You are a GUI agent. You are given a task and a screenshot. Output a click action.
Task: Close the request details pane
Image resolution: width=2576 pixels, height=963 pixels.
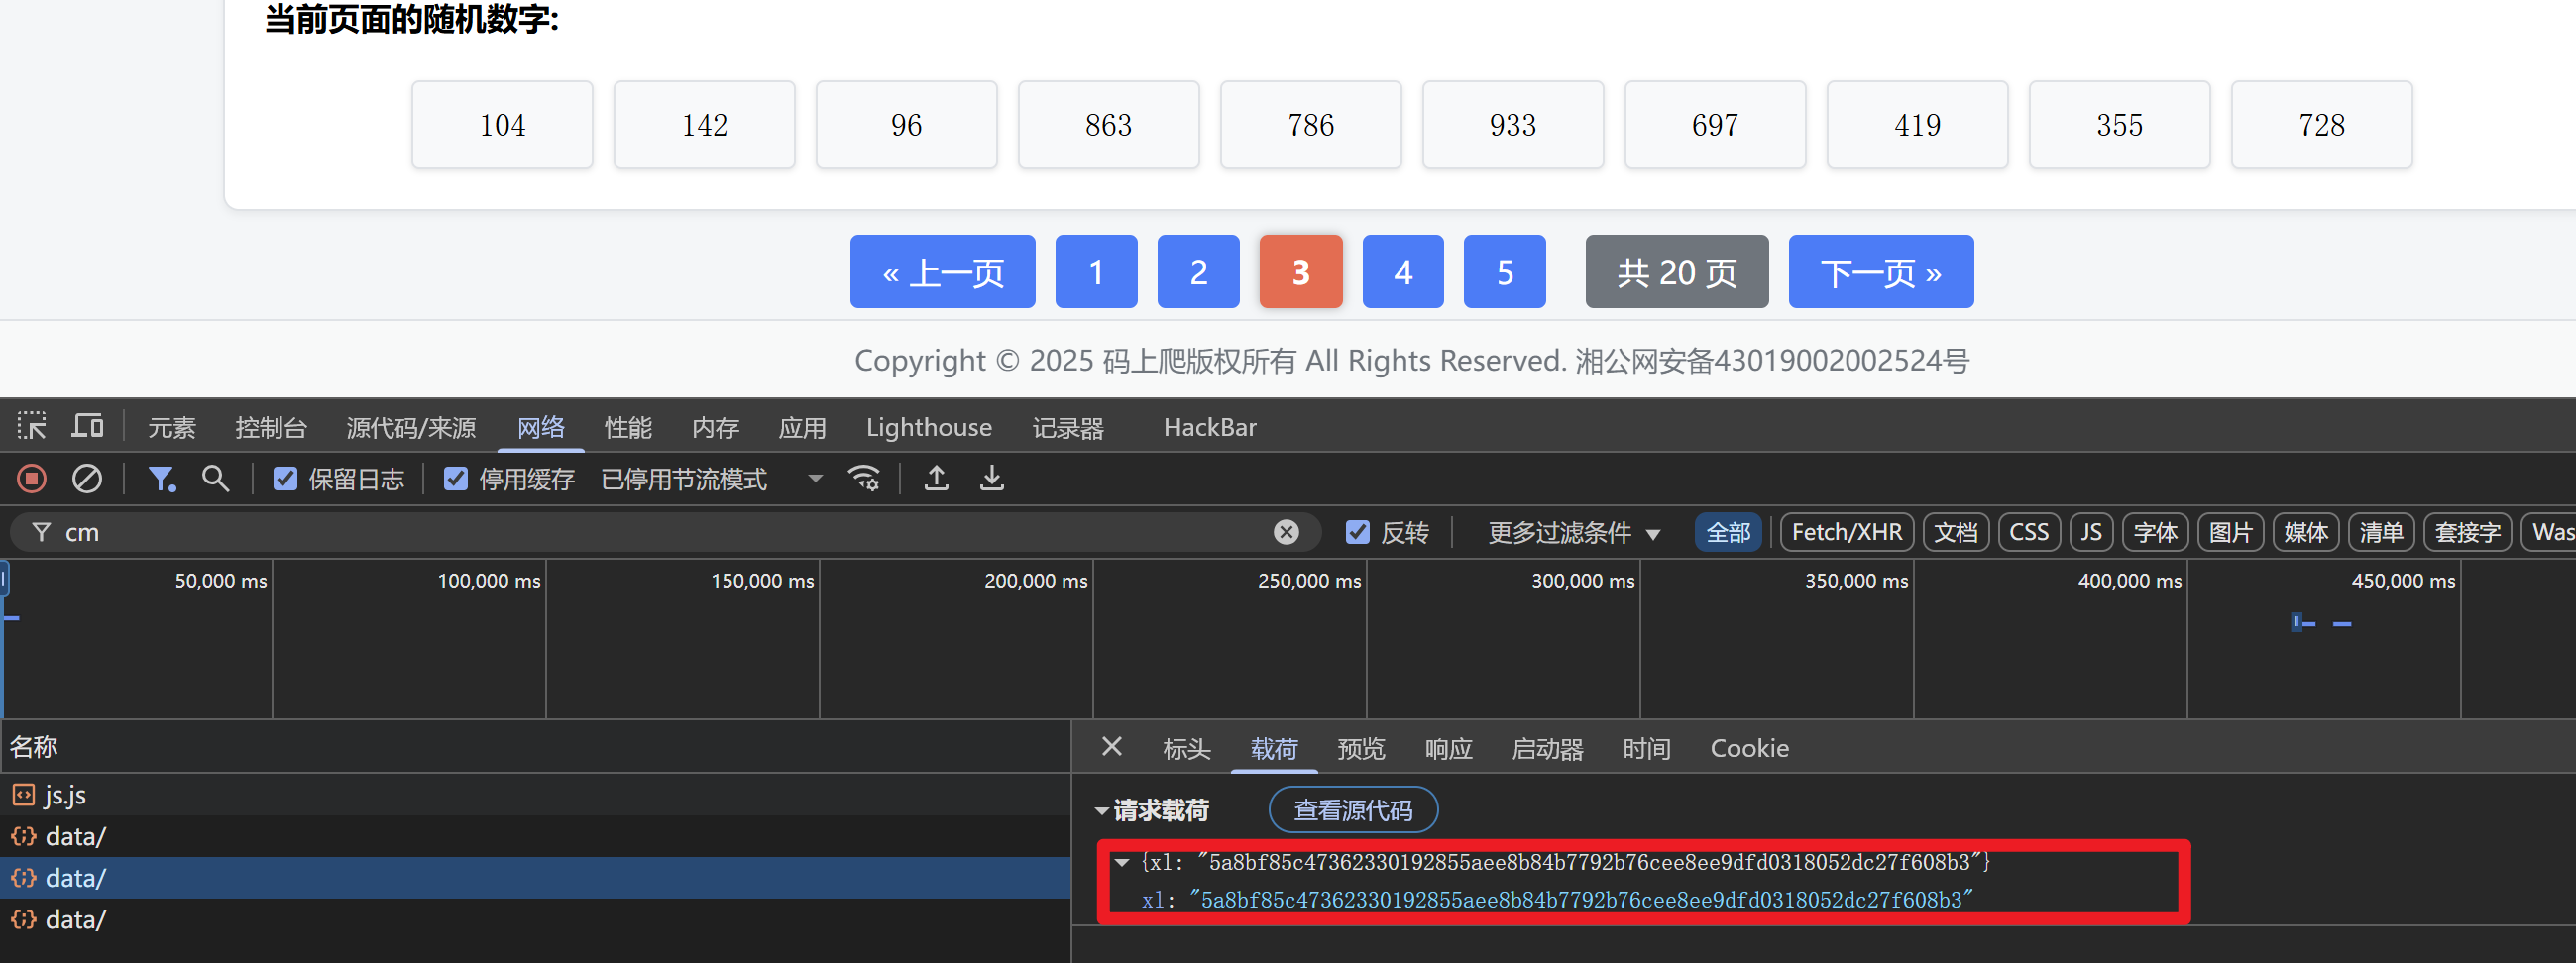point(1112,747)
